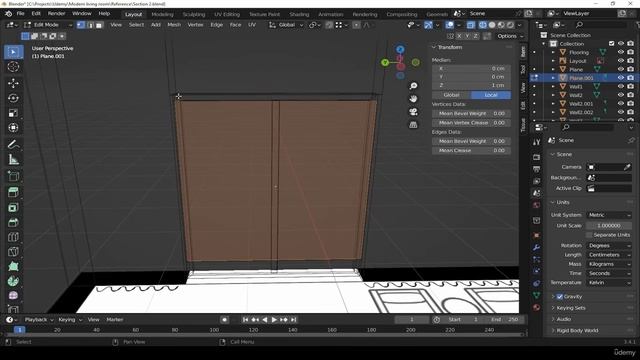The image size is (640, 360).
Task: Click the viewport zoom icon
Action: tap(413, 86)
